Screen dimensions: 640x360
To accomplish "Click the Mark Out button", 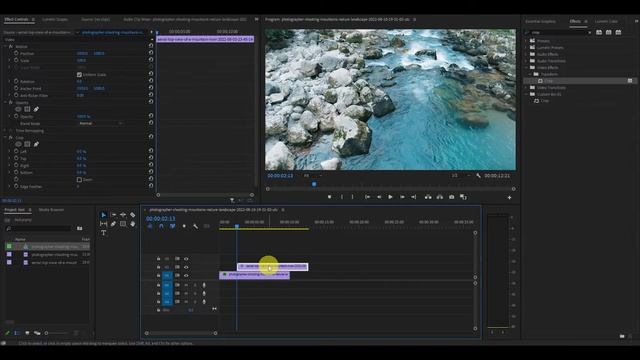I will point(353,197).
